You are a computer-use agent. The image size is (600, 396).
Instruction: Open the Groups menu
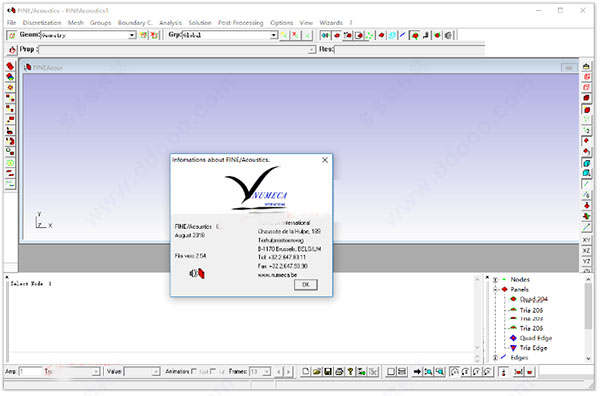tap(100, 23)
